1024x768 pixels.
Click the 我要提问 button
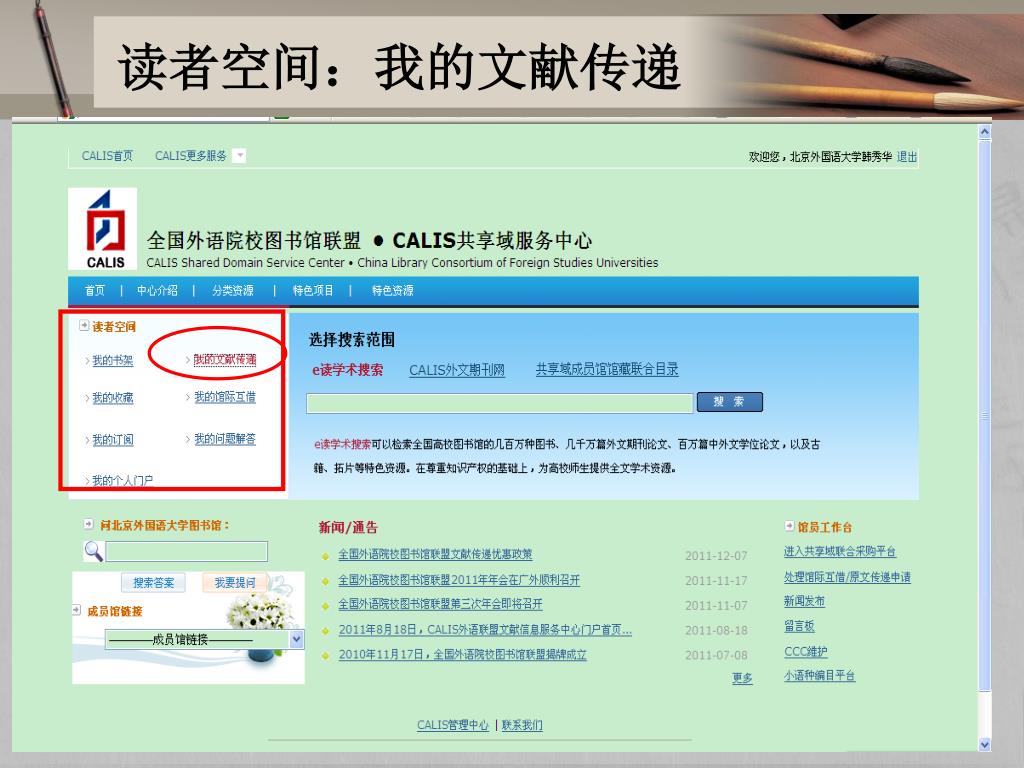(x=235, y=583)
